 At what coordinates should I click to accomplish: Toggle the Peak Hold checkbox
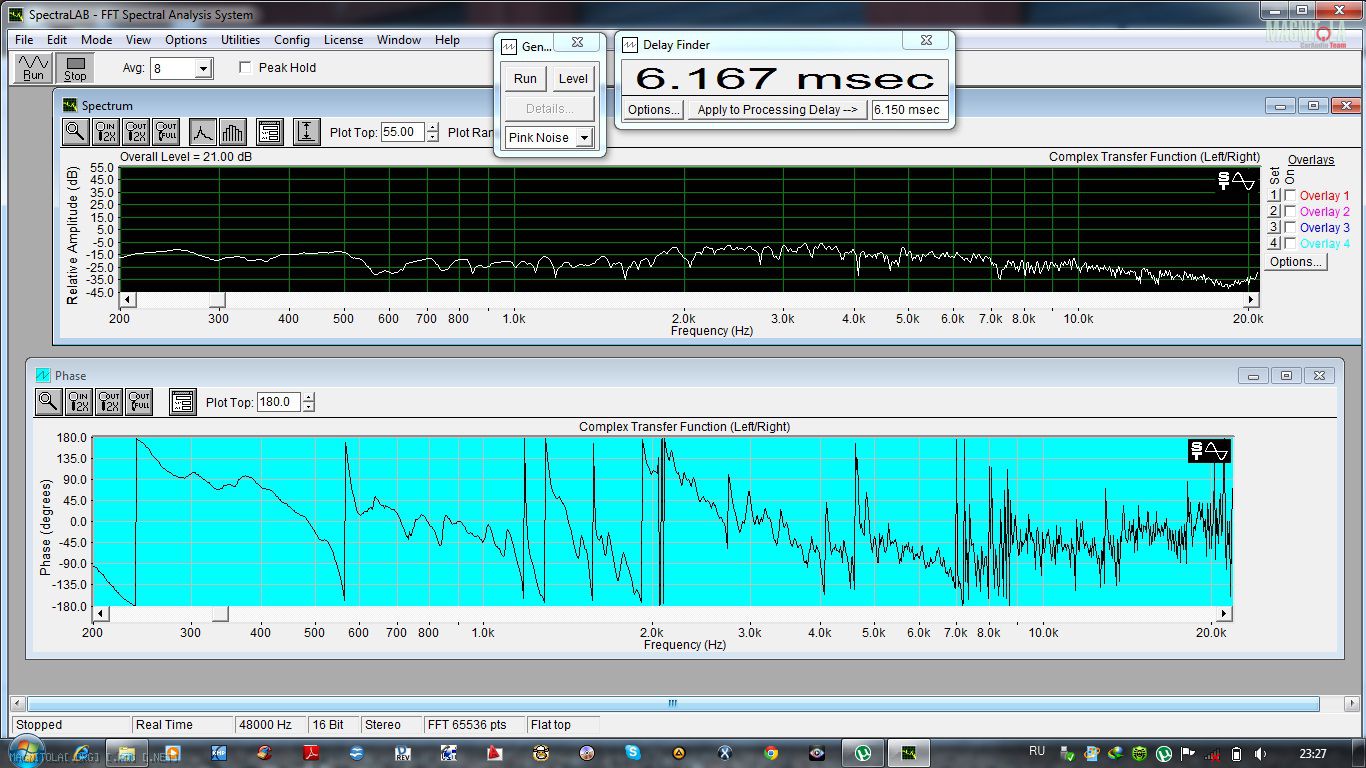[x=246, y=68]
